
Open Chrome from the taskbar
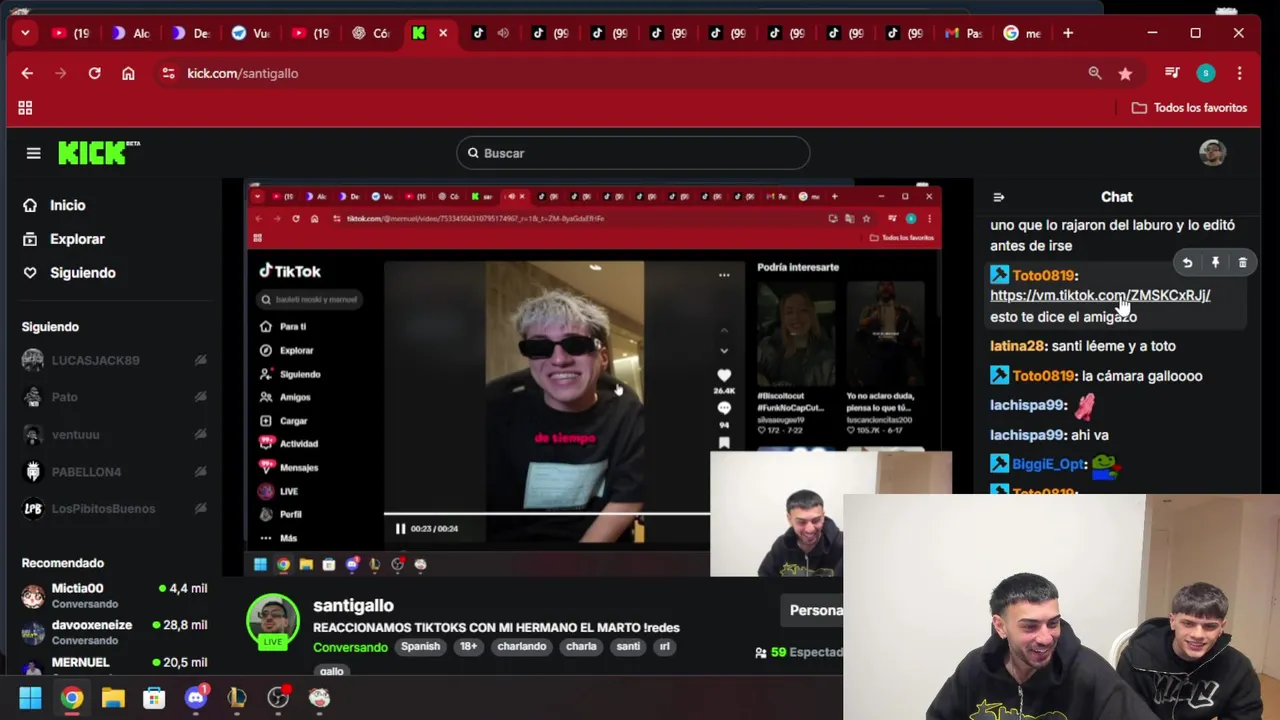click(72, 698)
